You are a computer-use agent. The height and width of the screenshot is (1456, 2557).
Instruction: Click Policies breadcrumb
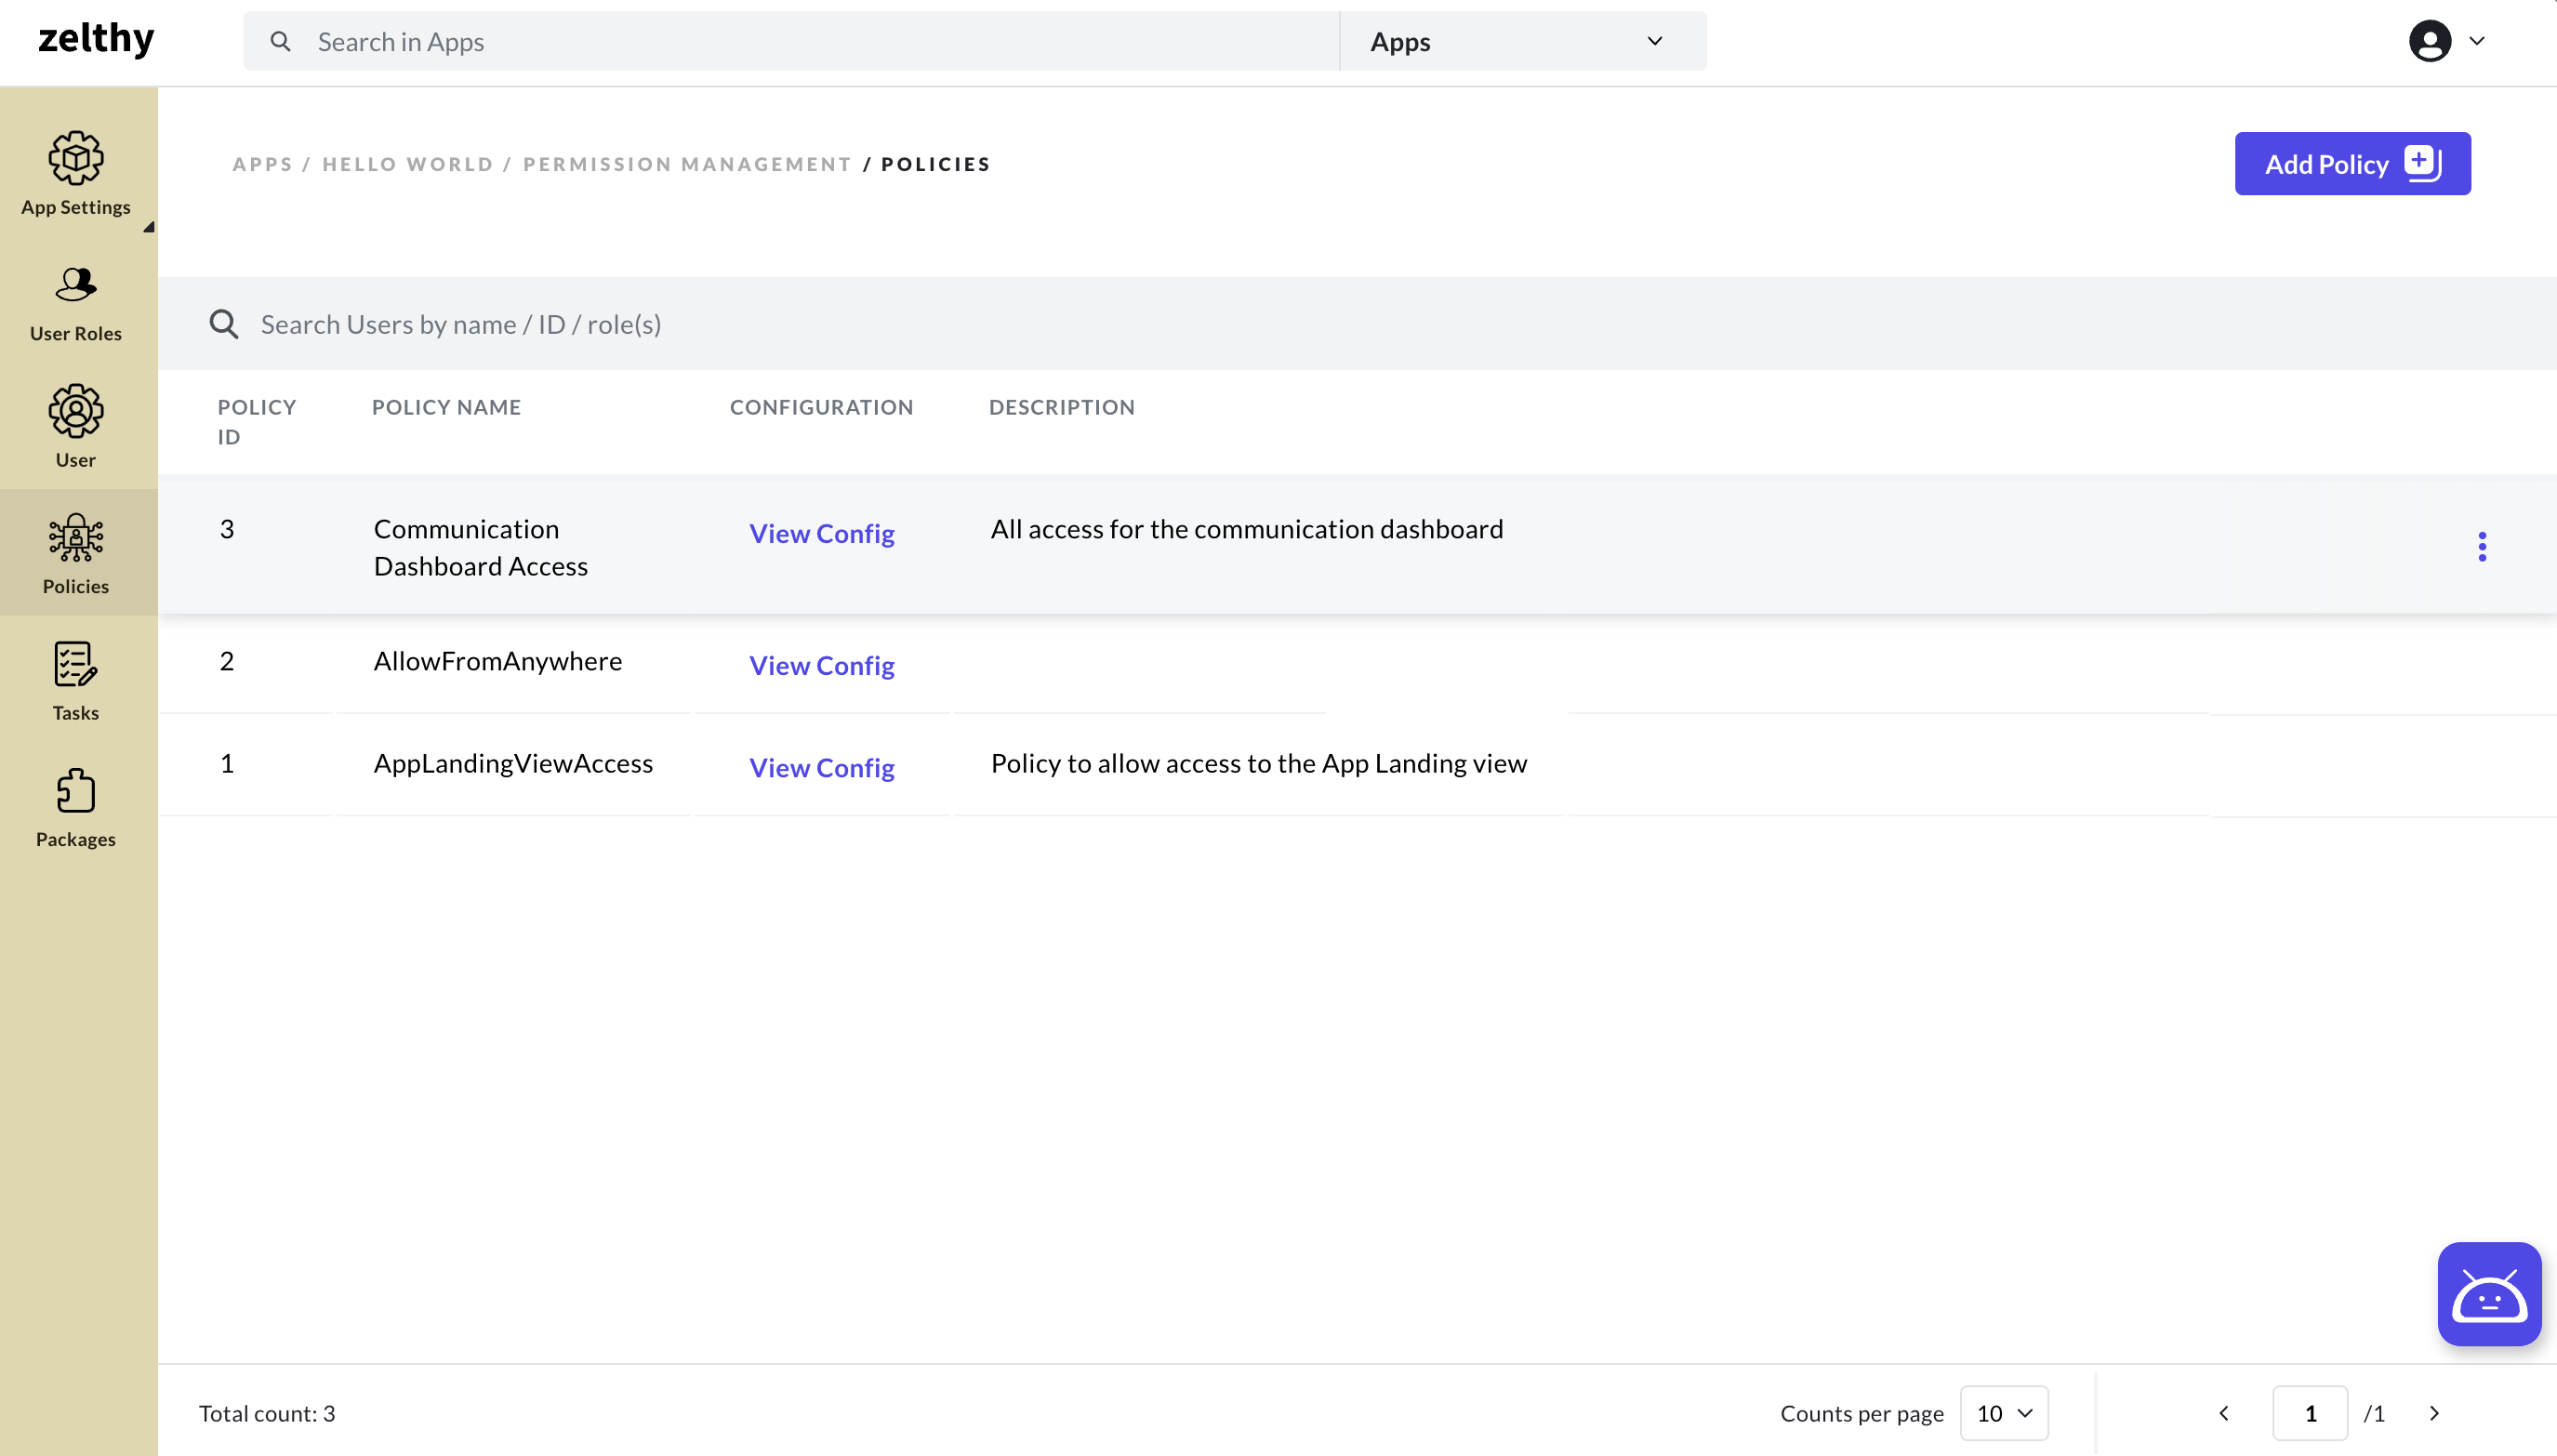(935, 164)
